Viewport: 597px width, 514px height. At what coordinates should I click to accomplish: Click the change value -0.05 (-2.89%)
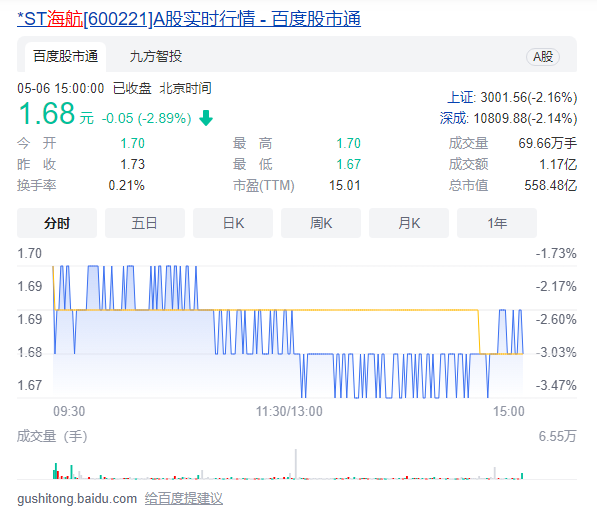pos(146,118)
